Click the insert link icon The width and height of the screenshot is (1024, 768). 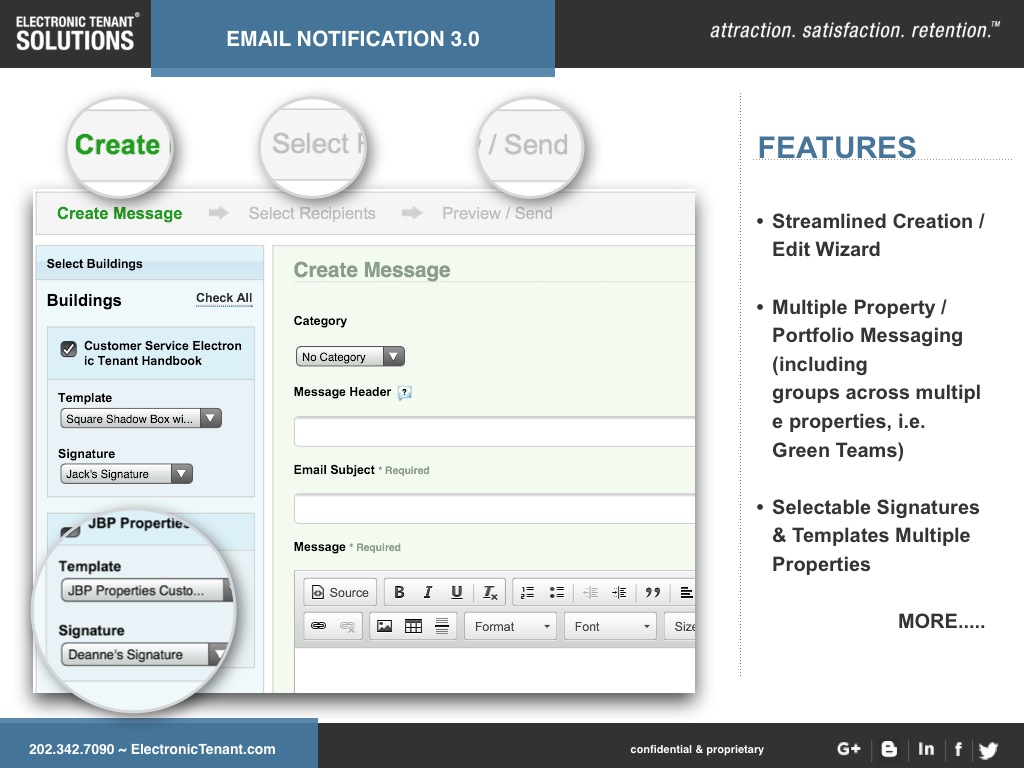point(319,626)
